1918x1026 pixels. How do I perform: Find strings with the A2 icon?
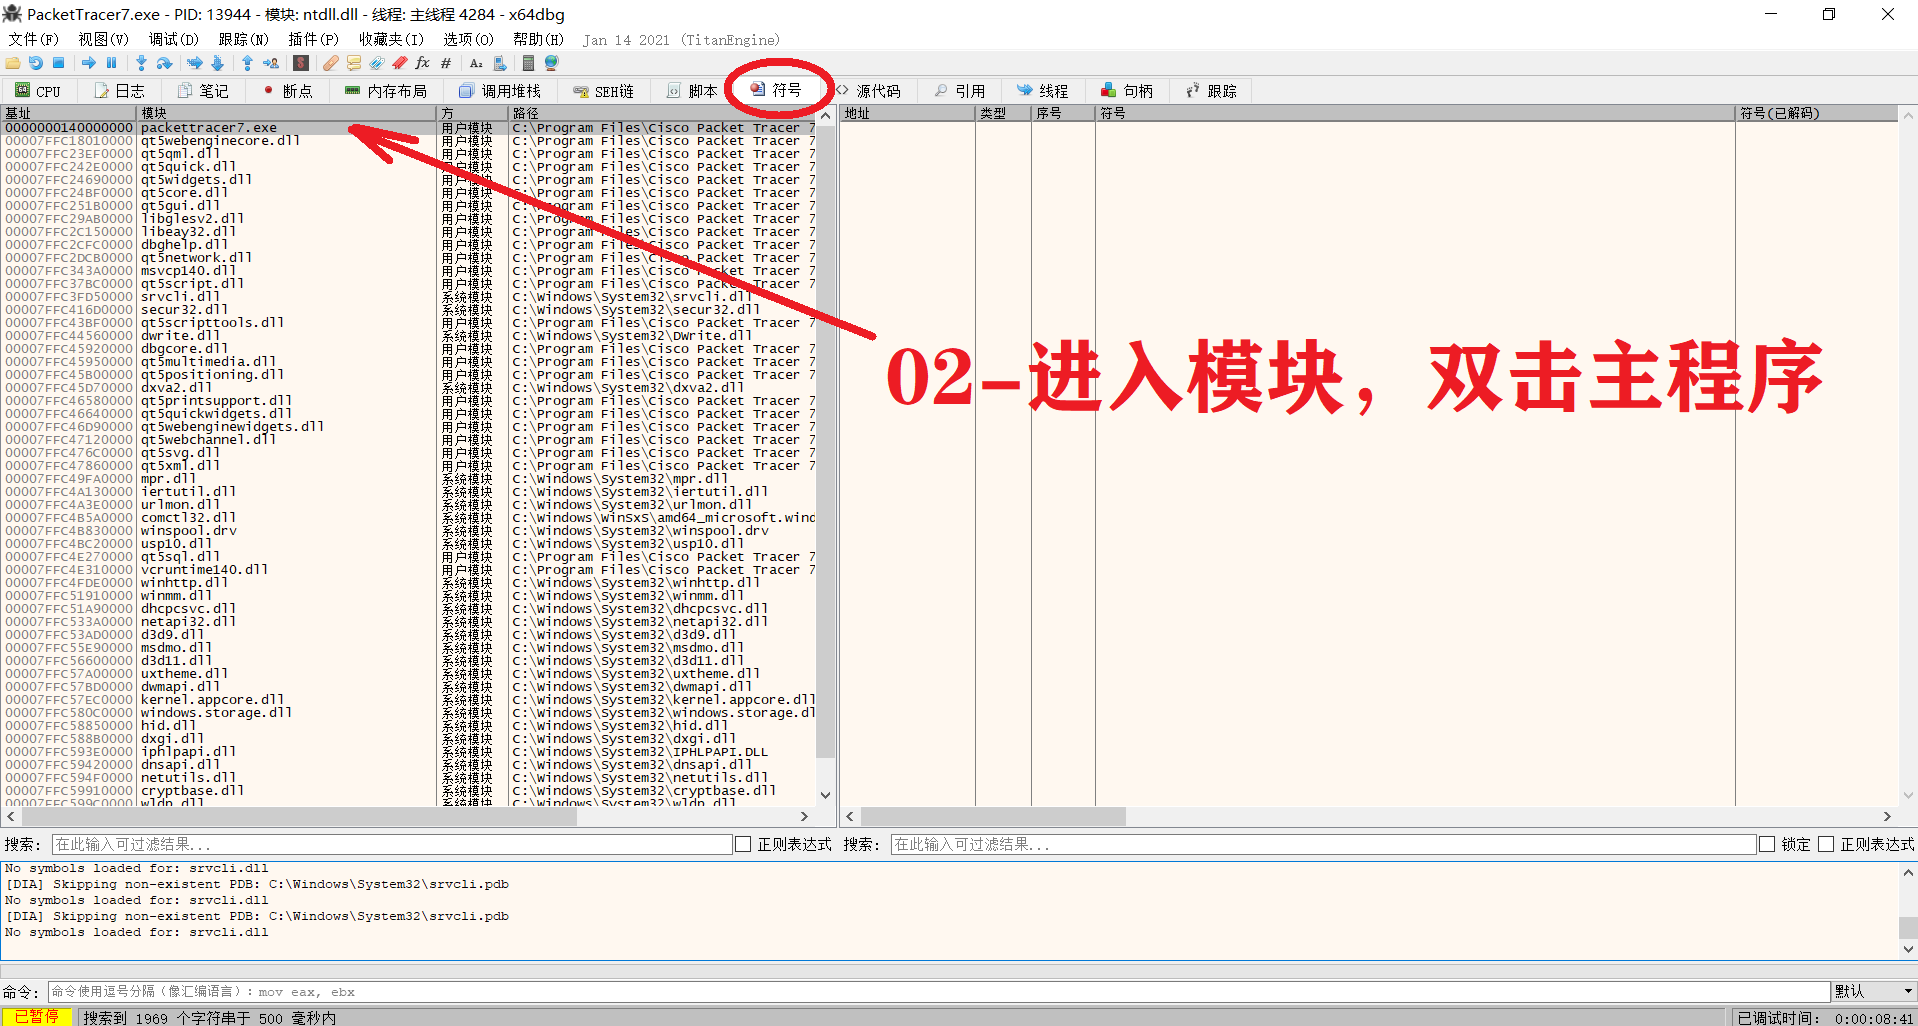[x=476, y=63]
